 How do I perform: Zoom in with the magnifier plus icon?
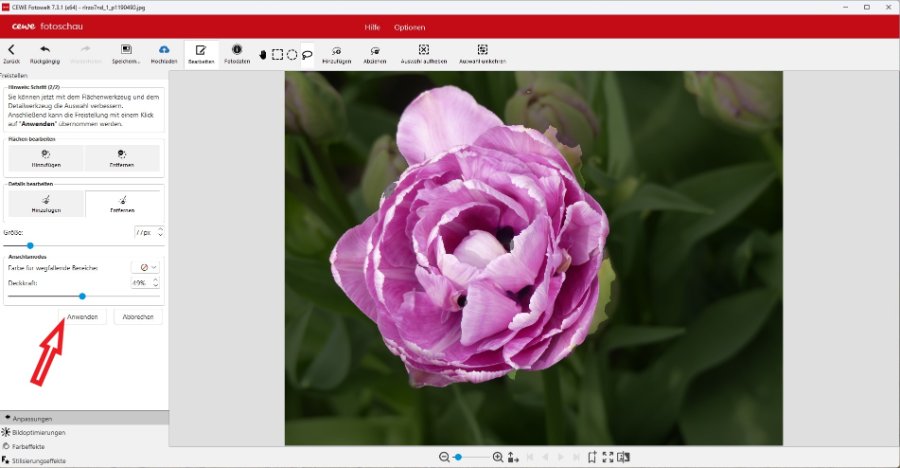click(x=498, y=457)
